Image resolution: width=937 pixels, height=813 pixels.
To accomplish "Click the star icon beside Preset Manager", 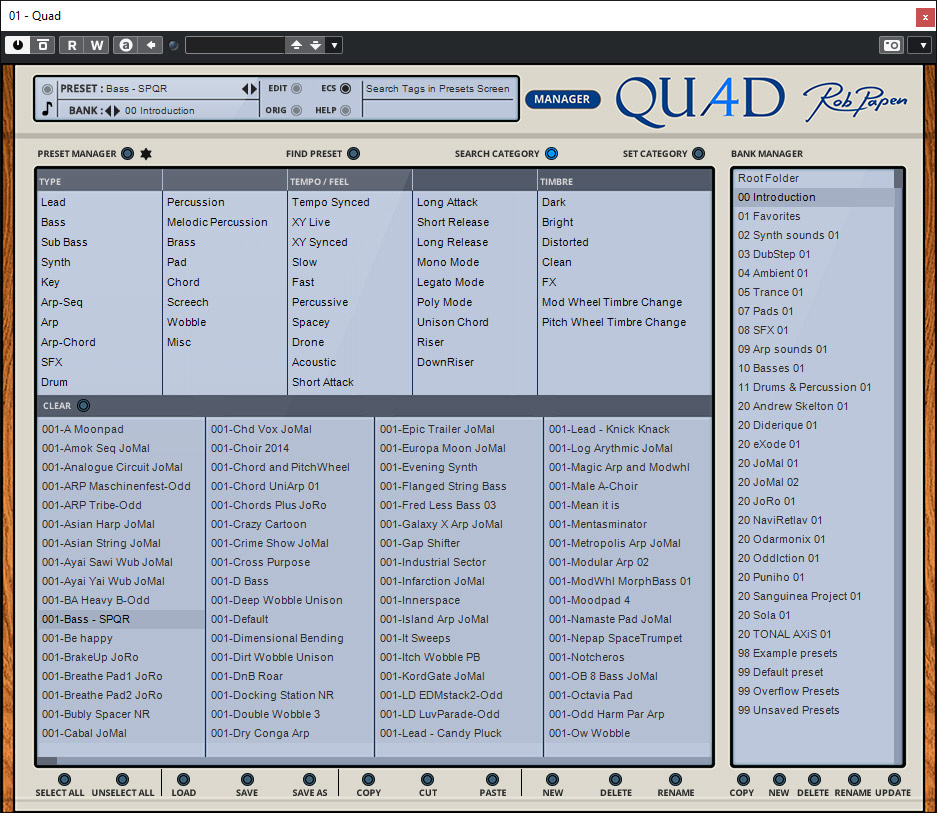I will coord(146,154).
